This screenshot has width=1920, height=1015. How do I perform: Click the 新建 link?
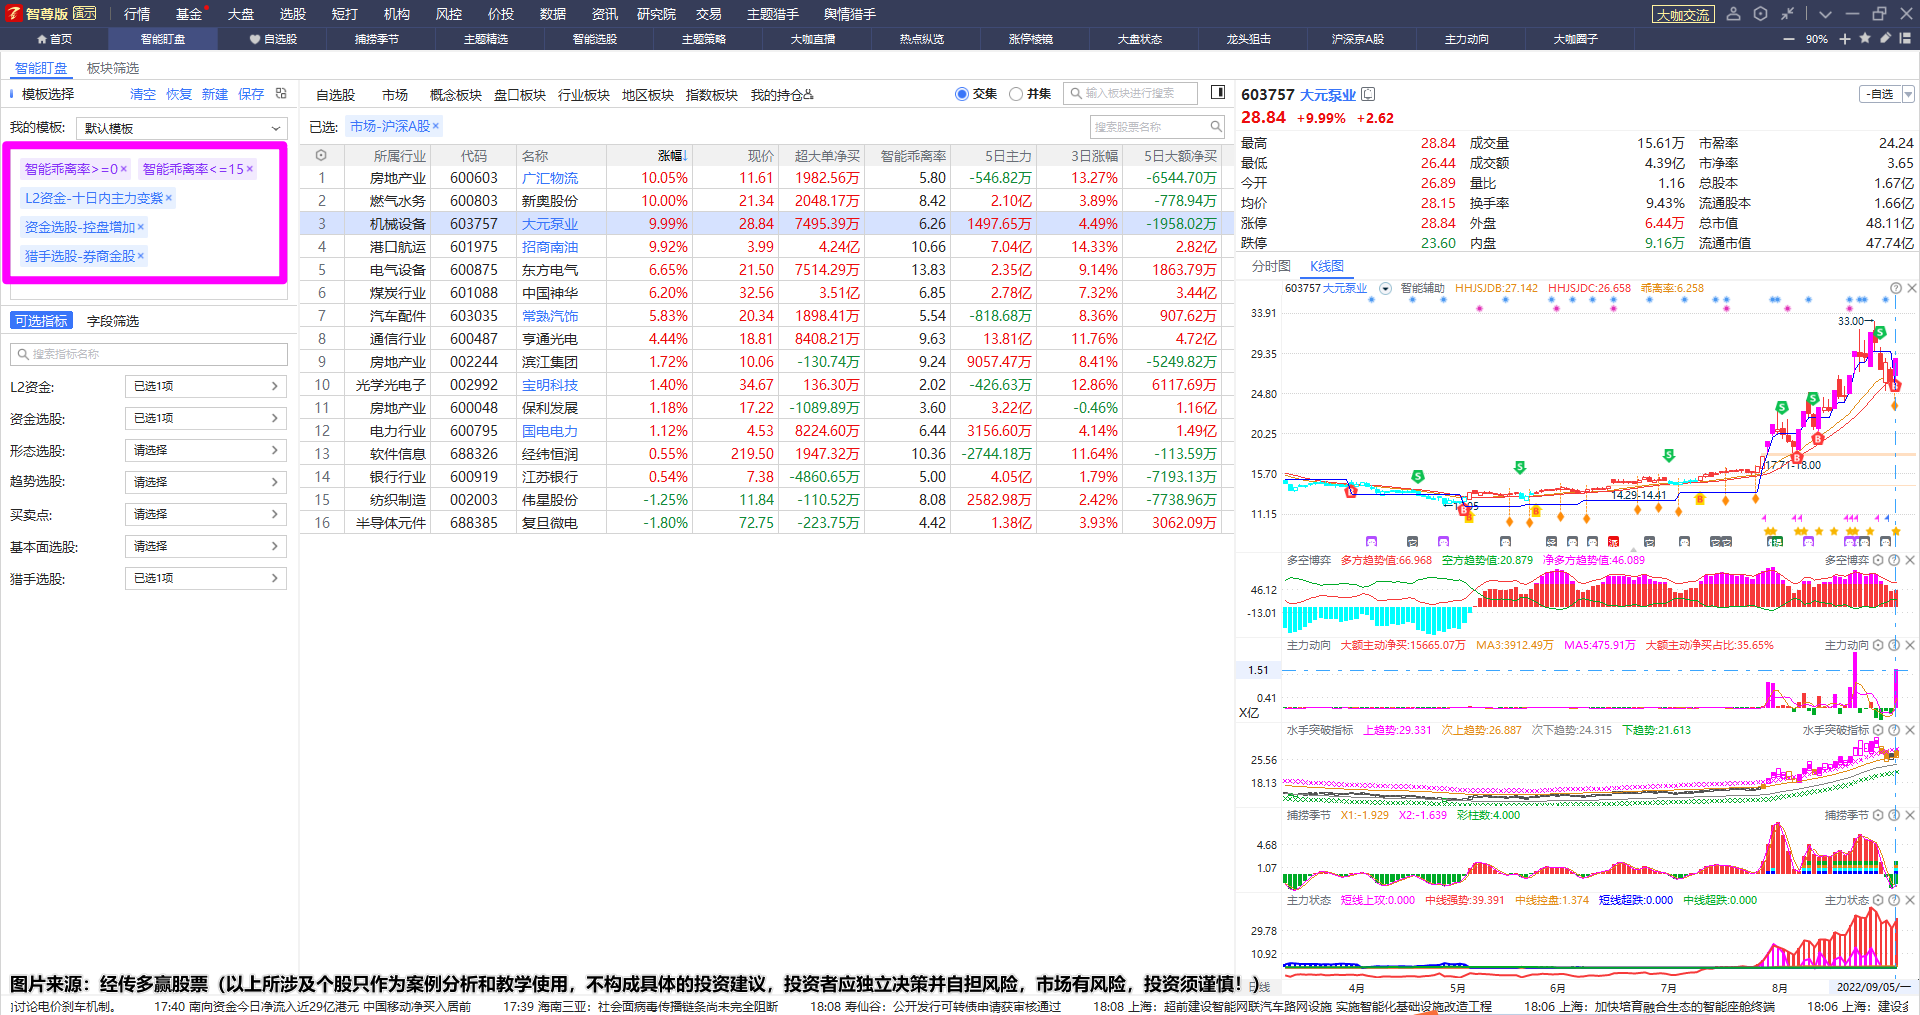pos(215,94)
